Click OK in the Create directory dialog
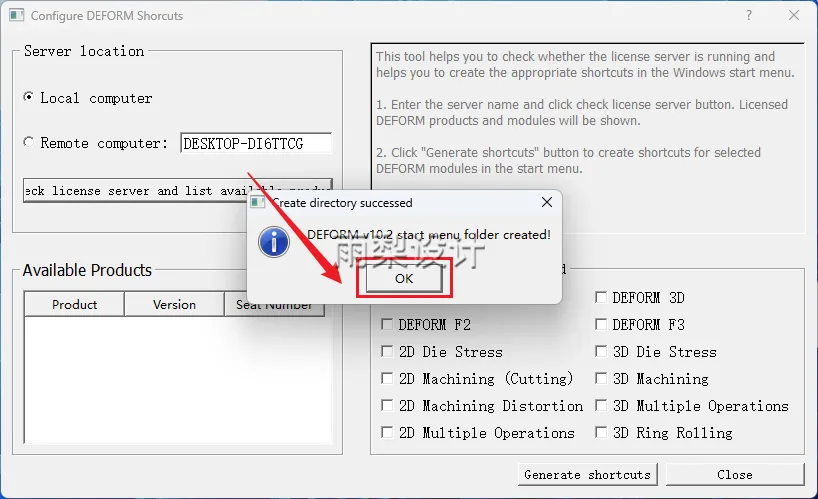 [404, 278]
